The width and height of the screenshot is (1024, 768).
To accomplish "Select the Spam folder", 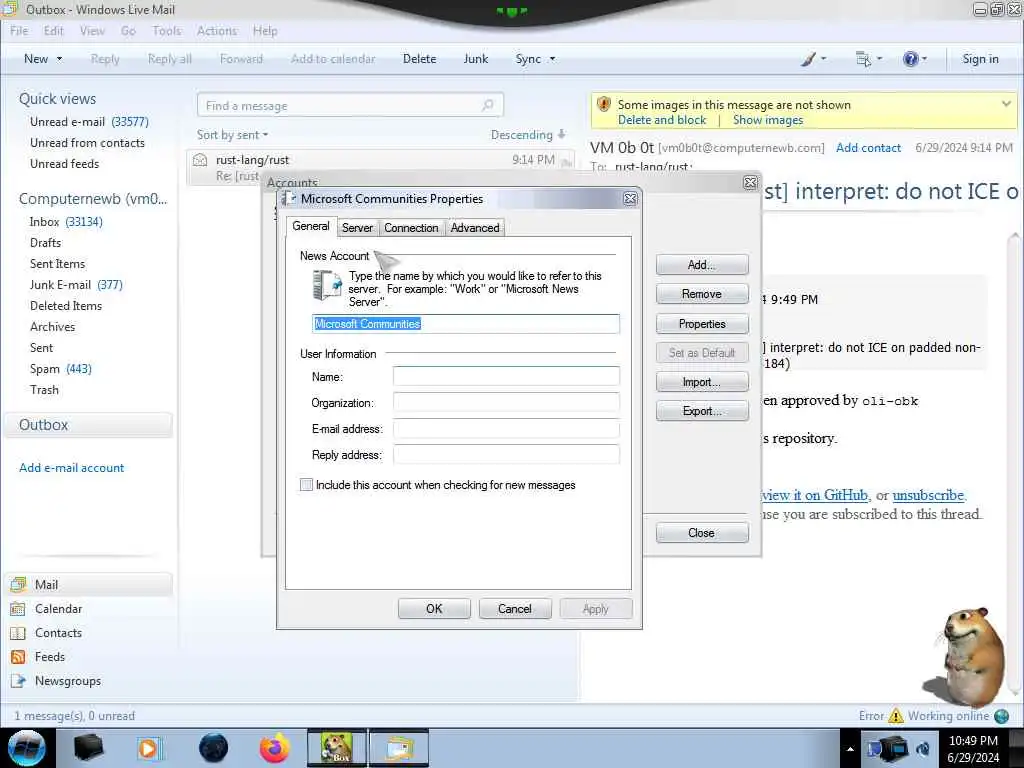I will click(61, 369).
